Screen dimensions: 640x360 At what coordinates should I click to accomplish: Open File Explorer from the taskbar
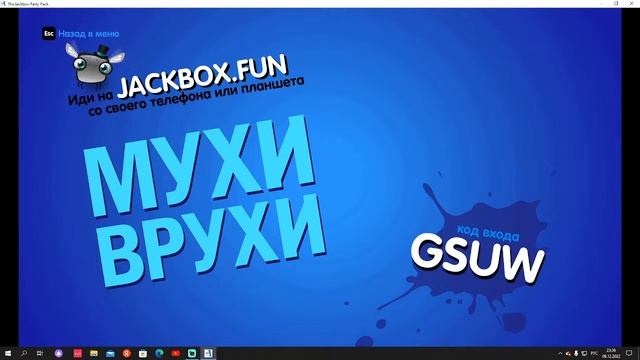94,353
